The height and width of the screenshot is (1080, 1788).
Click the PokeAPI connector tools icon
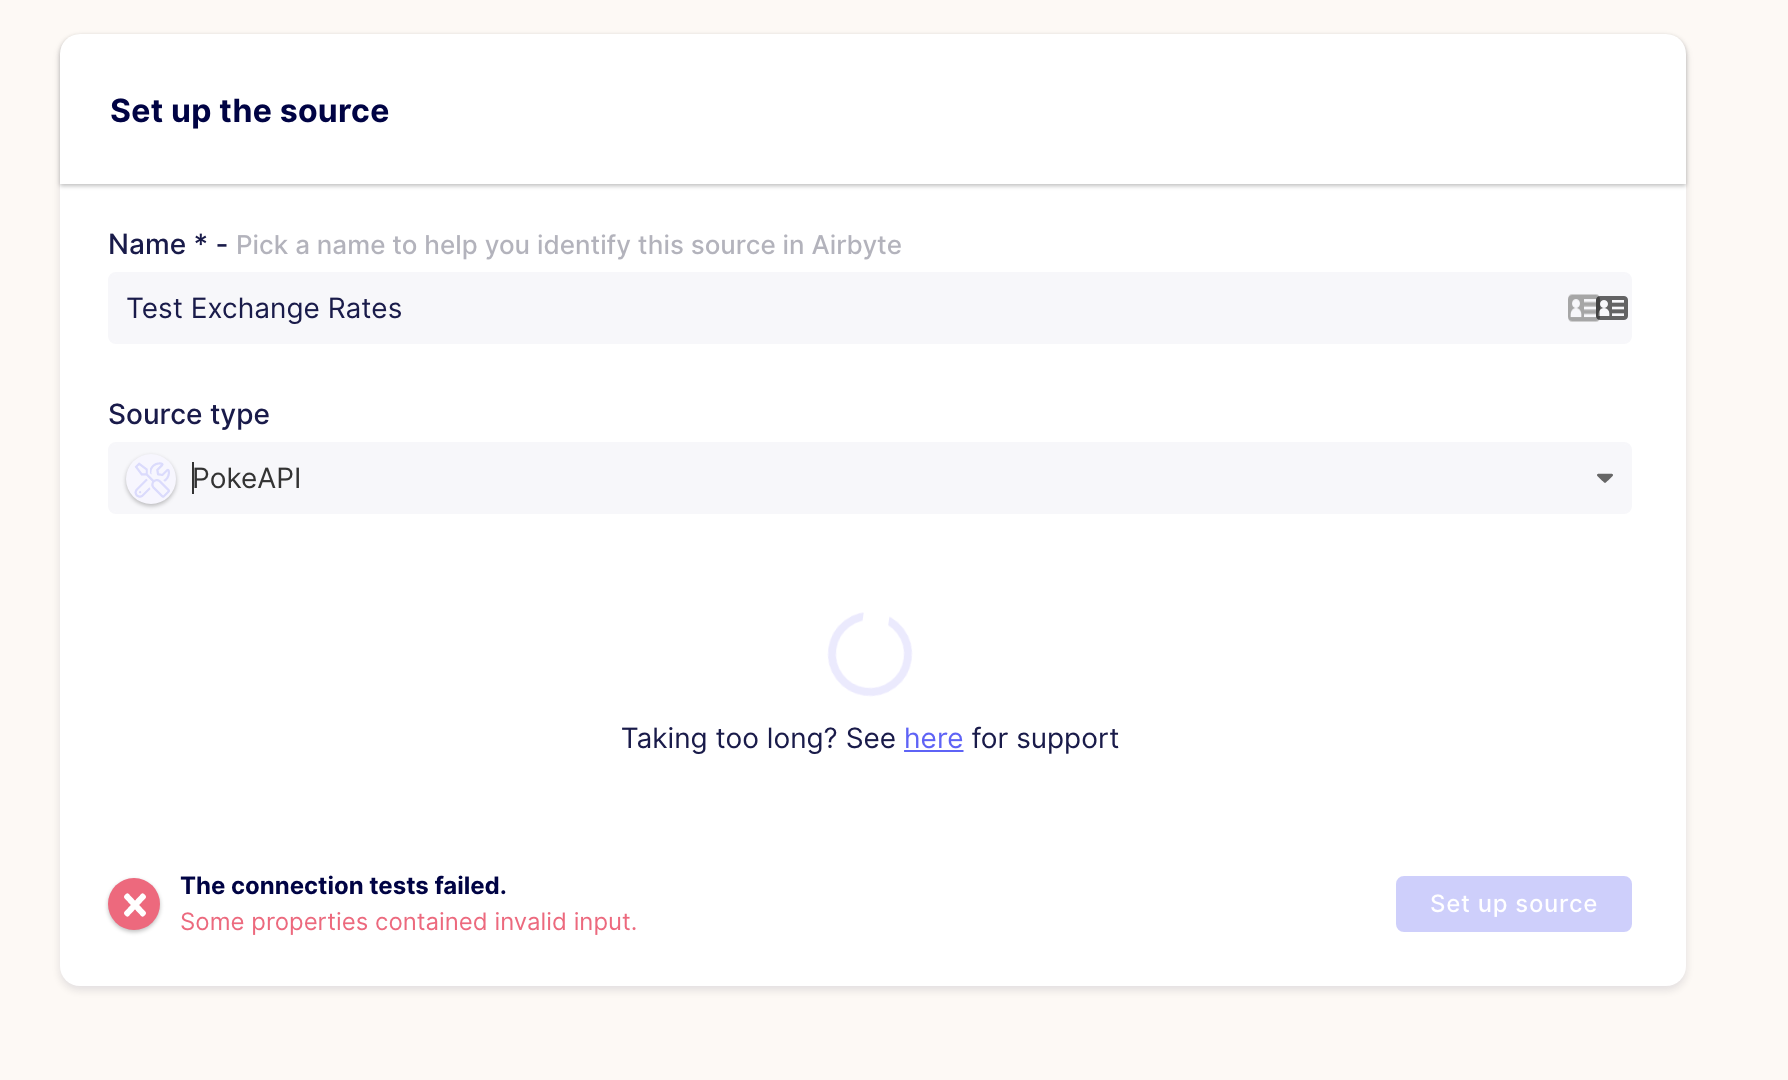(150, 478)
